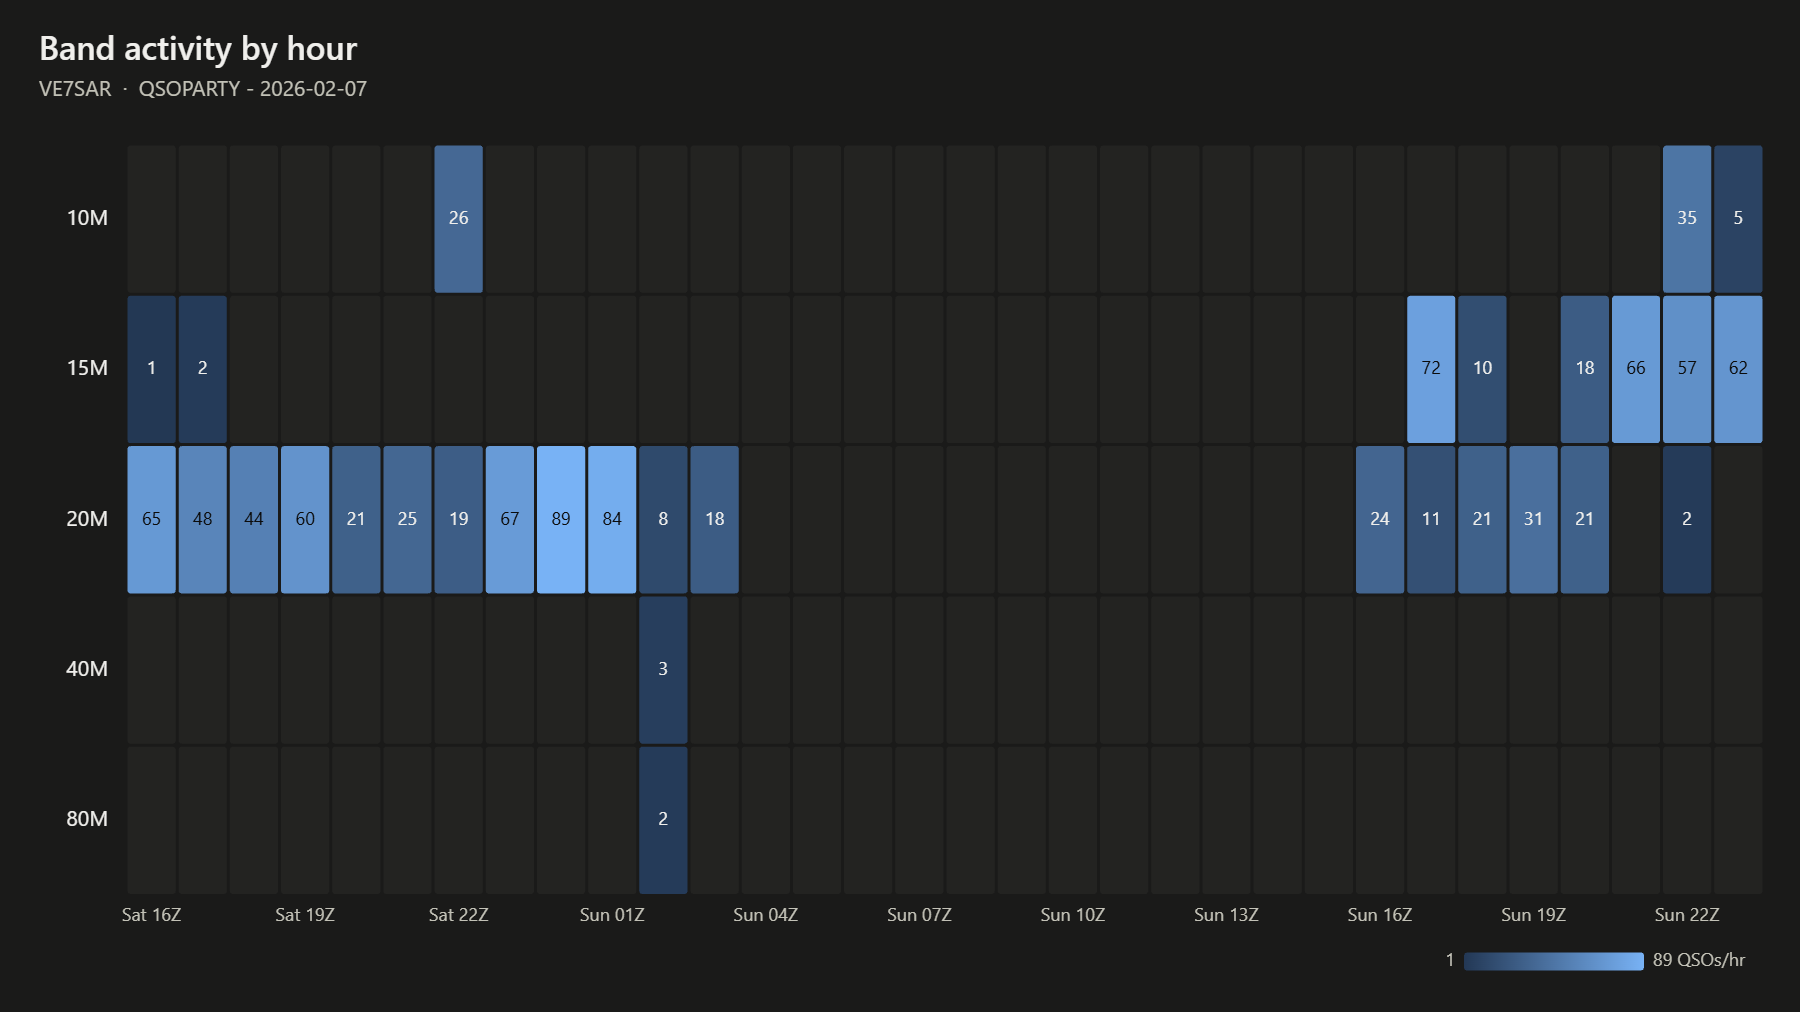Click the 80M band row label
Image resolution: width=1800 pixels, height=1012 pixels.
(87, 819)
